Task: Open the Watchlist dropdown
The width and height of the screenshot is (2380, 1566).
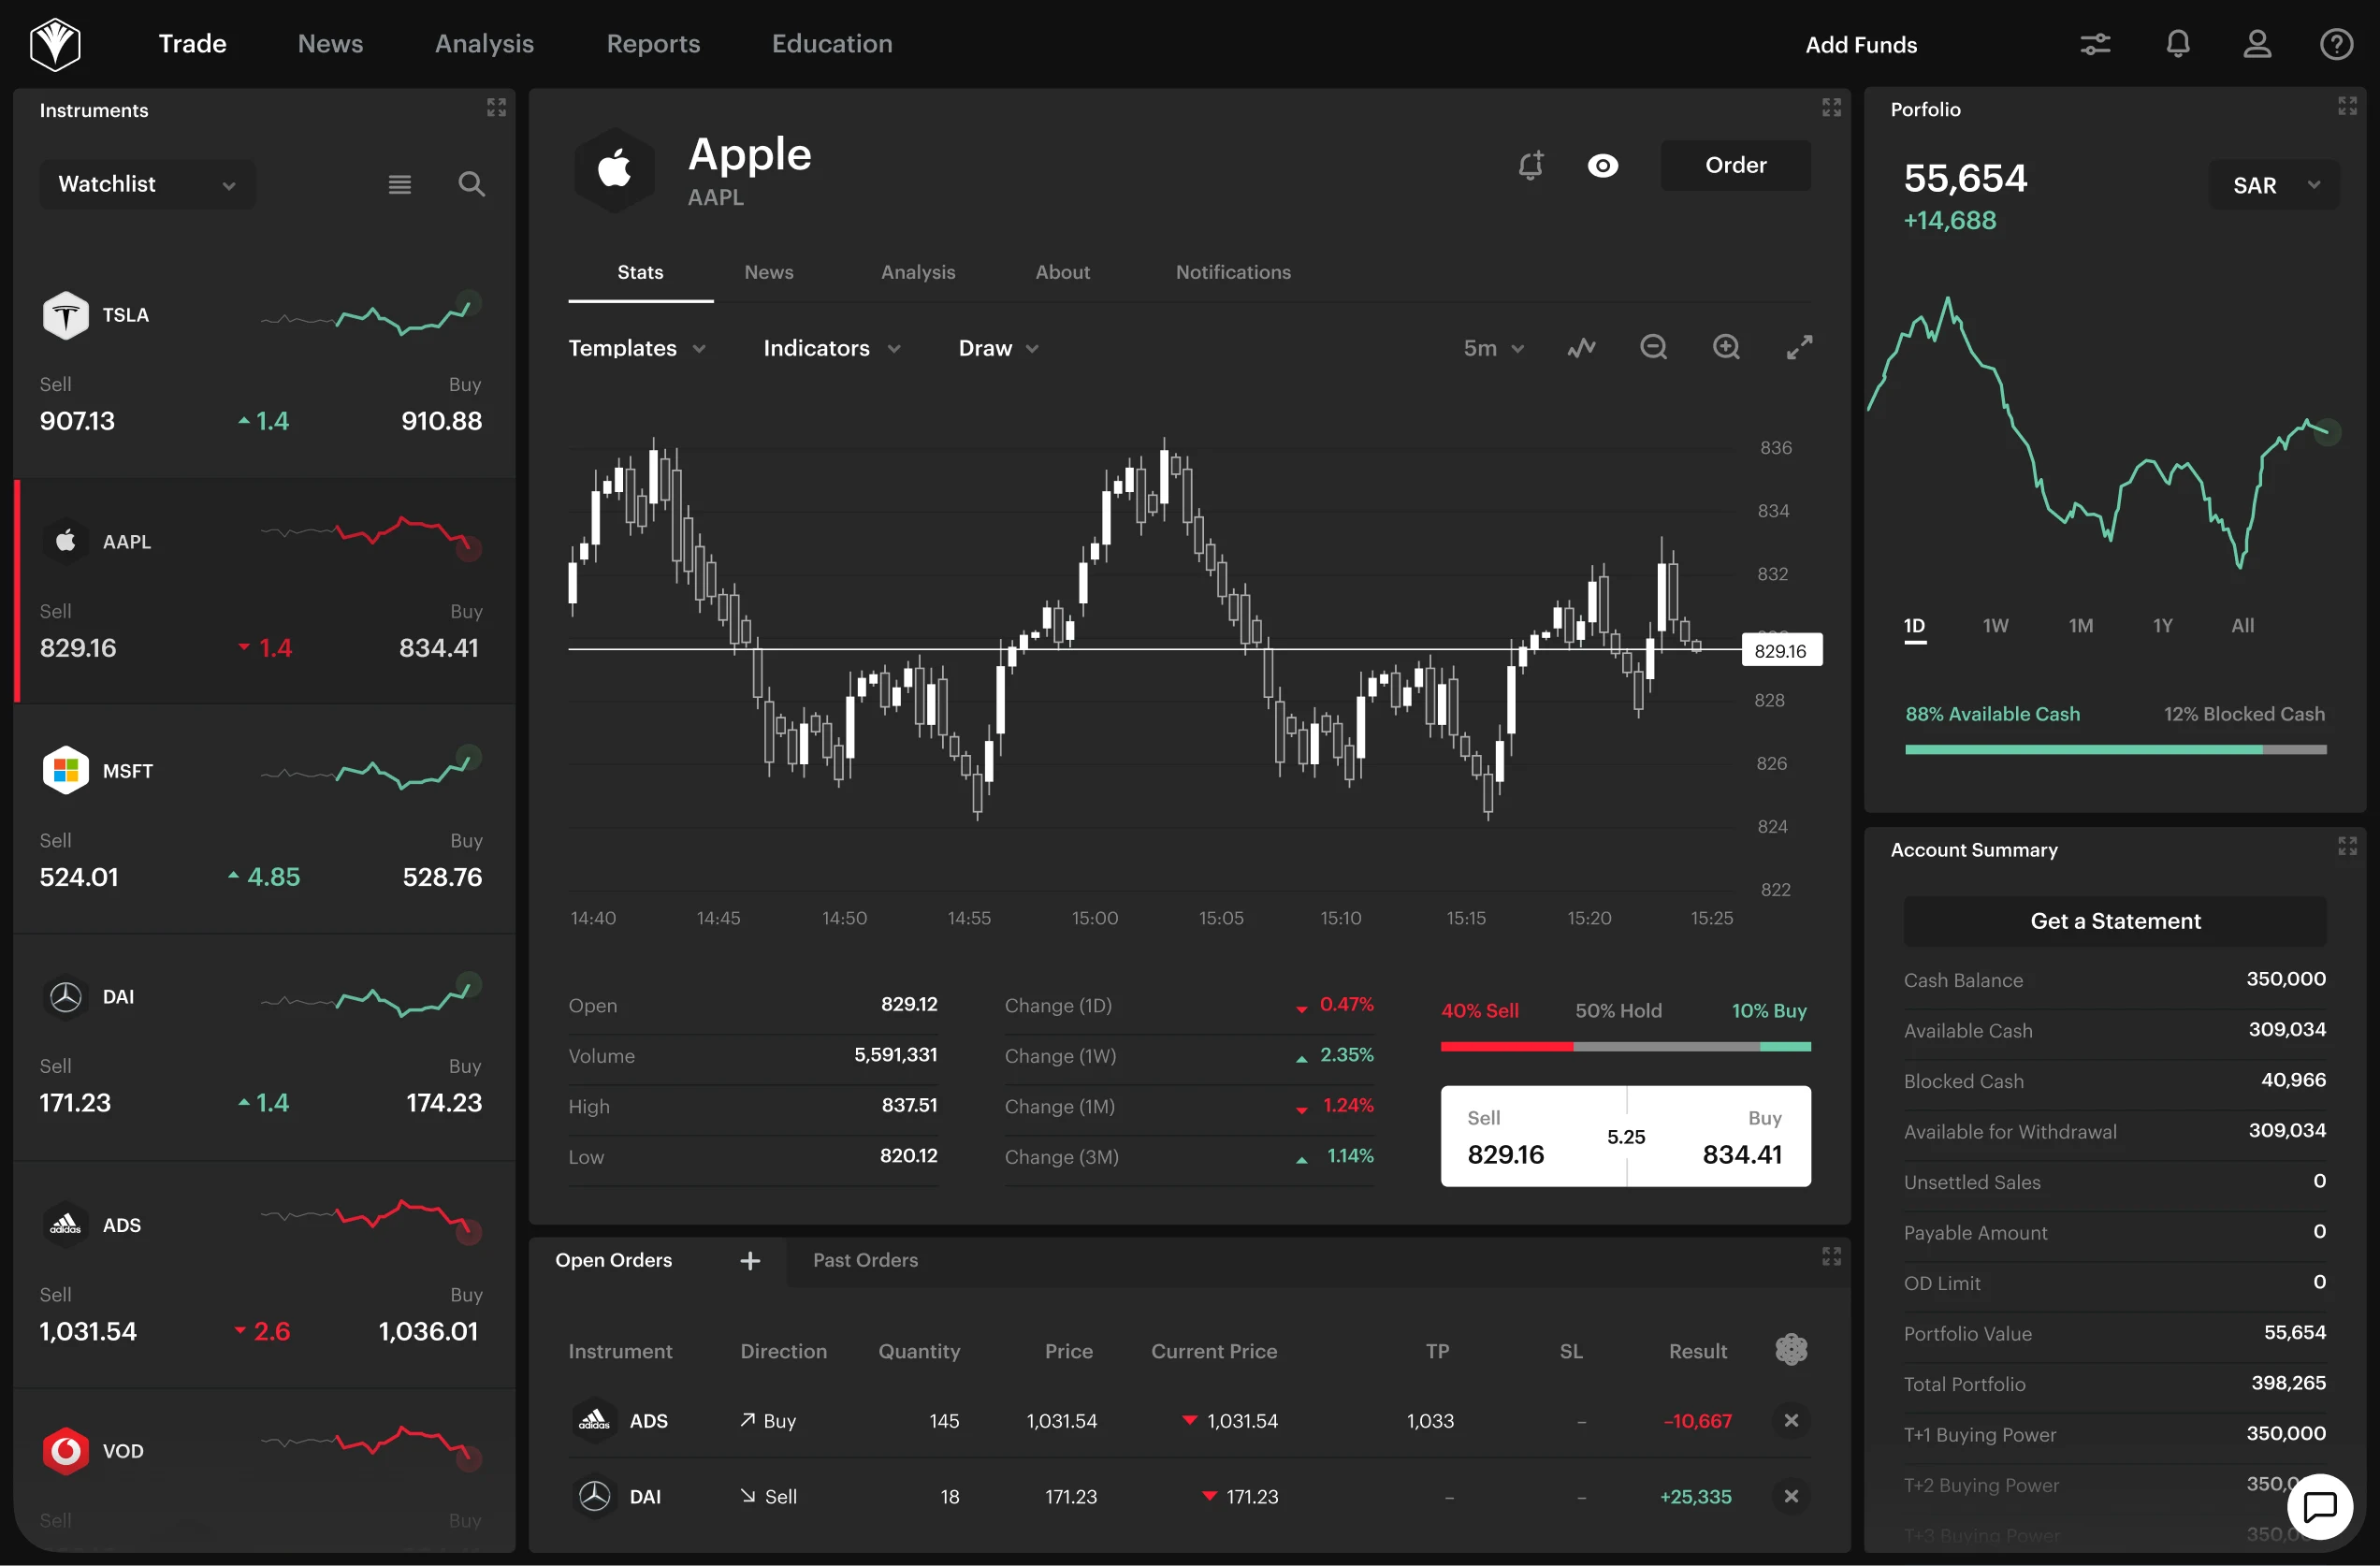Action: pos(146,183)
